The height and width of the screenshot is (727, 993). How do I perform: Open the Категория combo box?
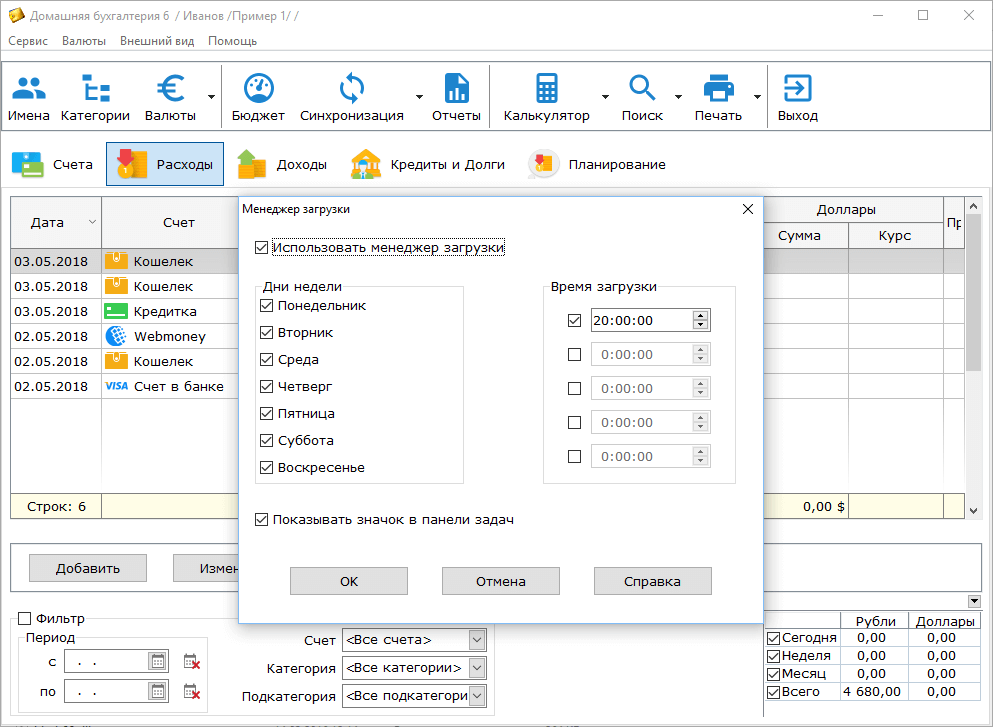pos(477,668)
